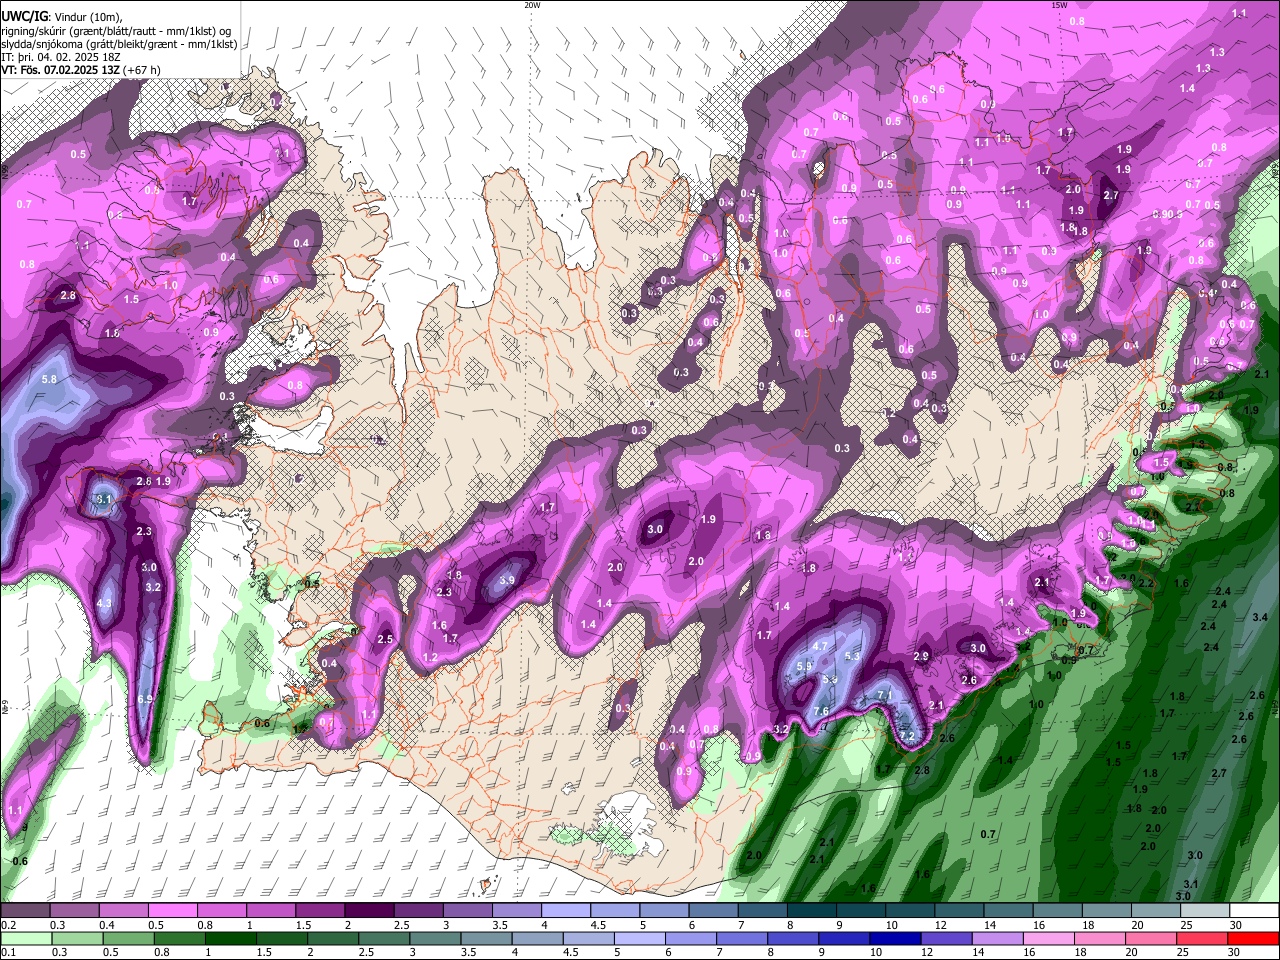Click the bright pink 0.5 swatch in snow scale
Viewport: 1280px width, 960px height.
tap(172, 911)
